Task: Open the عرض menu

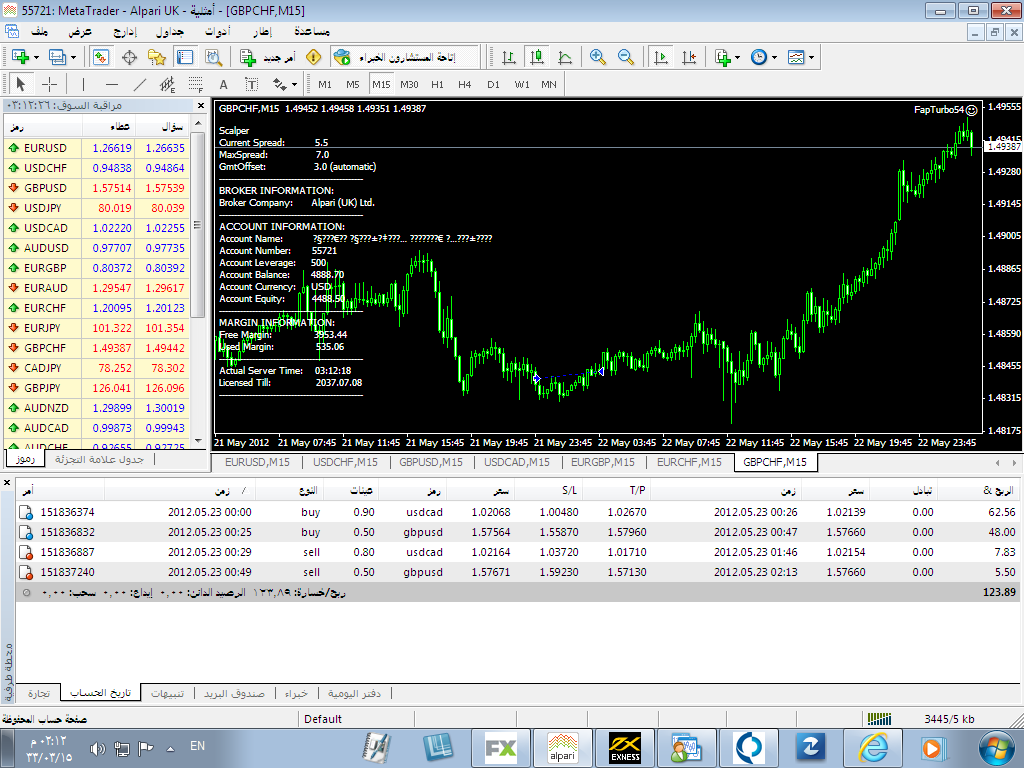Action: pyautogui.click(x=80, y=31)
